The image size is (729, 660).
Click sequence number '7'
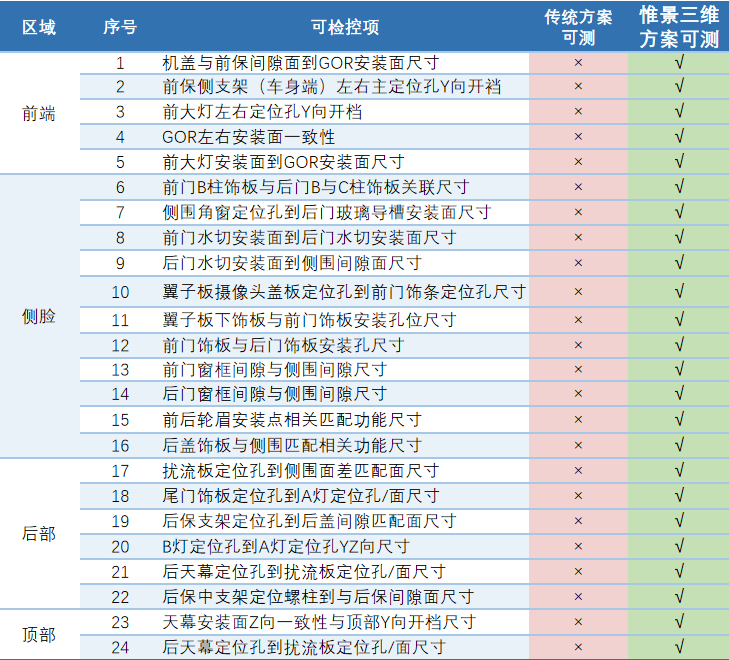pyautogui.click(x=120, y=212)
